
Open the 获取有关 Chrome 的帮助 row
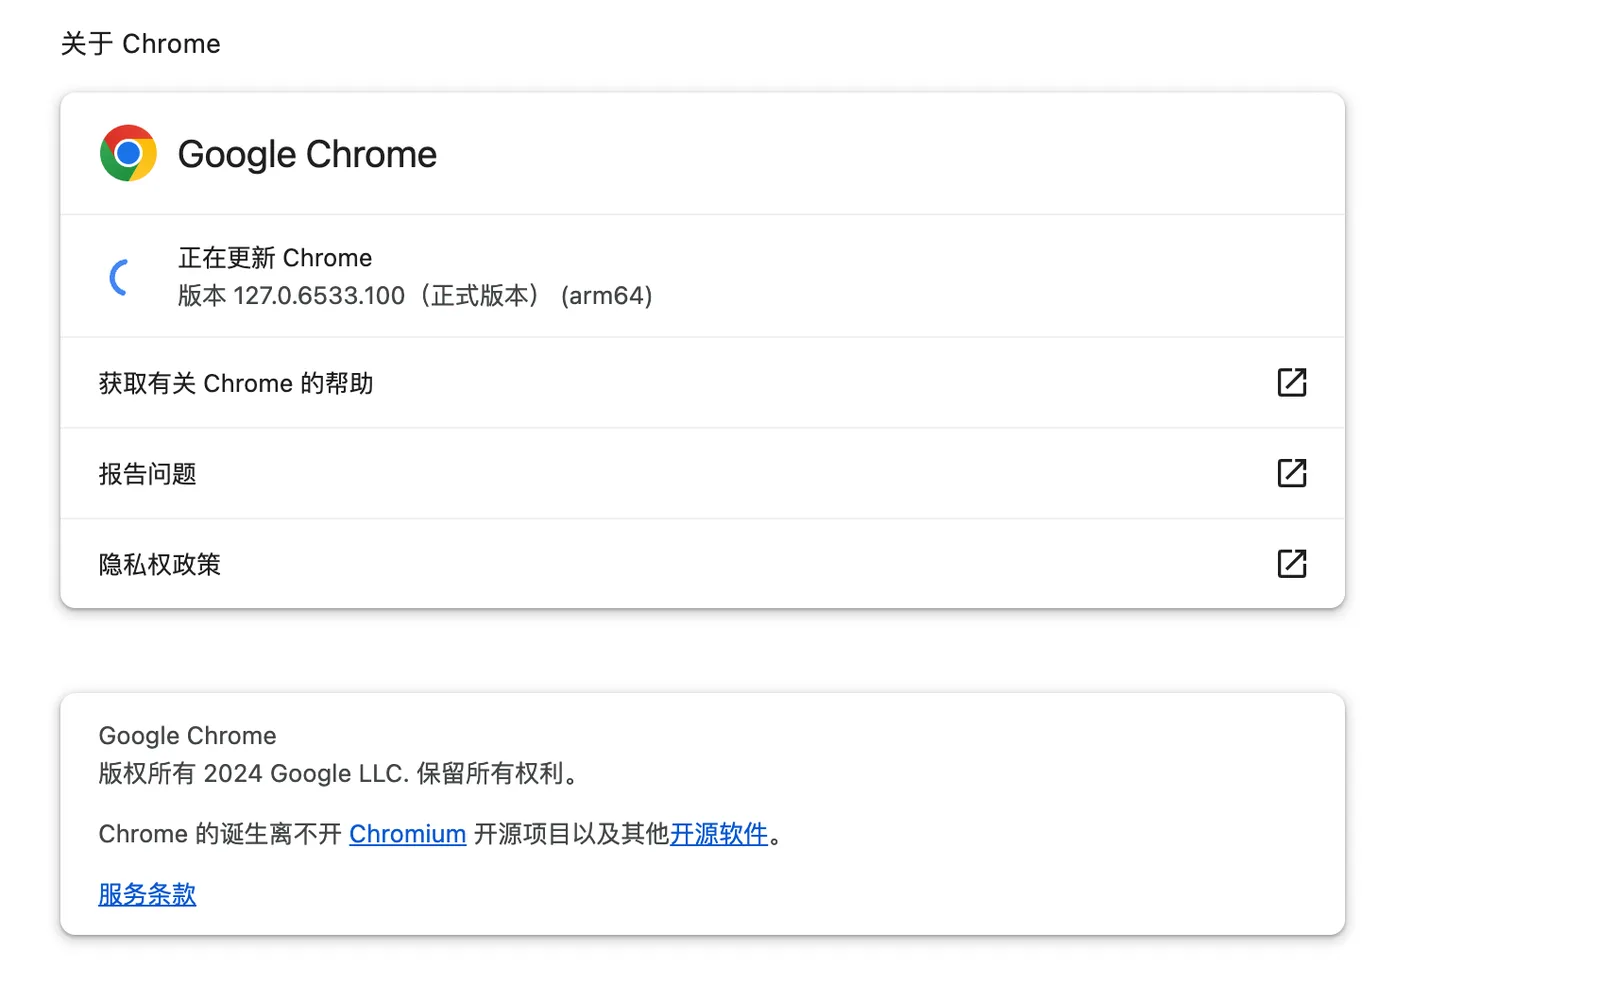[702, 383]
